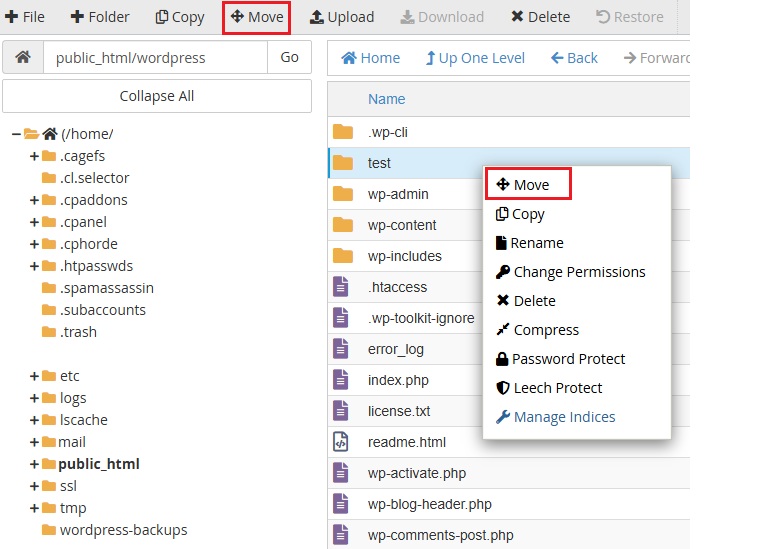The height and width of the screenshot is (549, 773).
Task: Click the wp-admin folder icon
Action: (343, 194)
